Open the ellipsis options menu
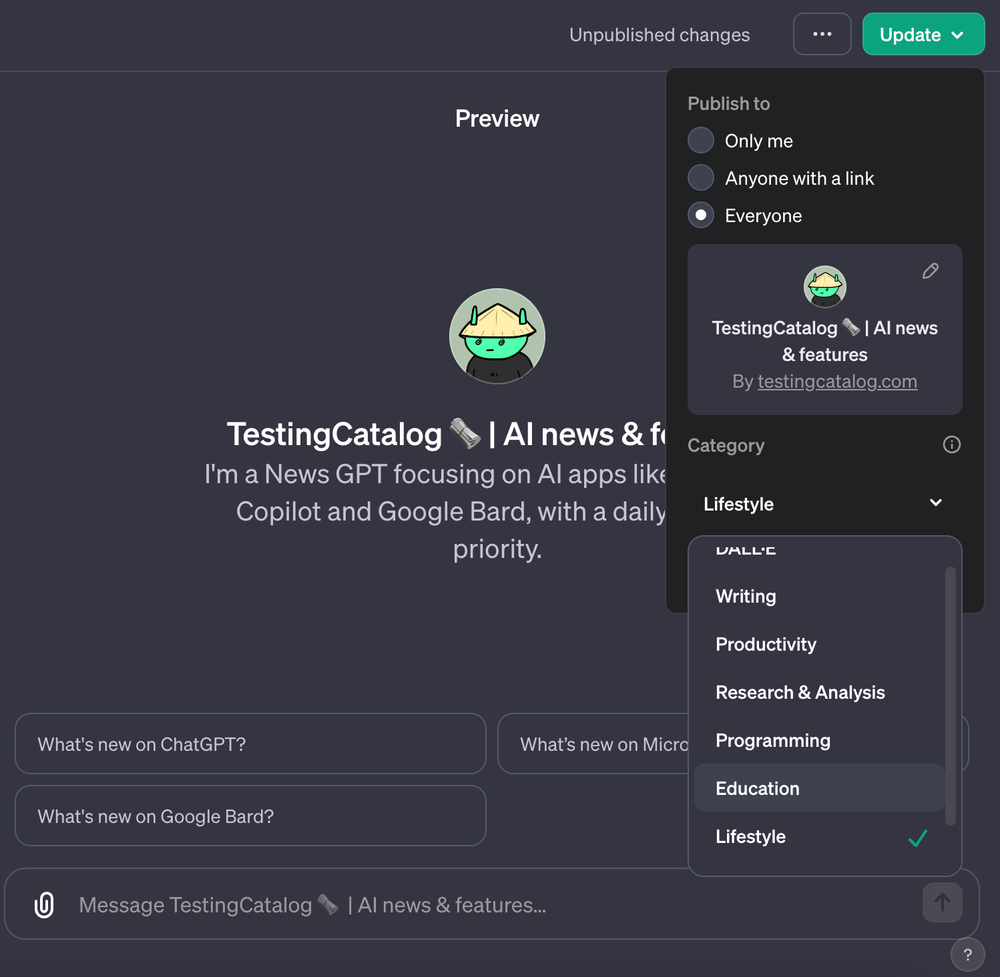 pyautogui.click(x=822, y=33)
